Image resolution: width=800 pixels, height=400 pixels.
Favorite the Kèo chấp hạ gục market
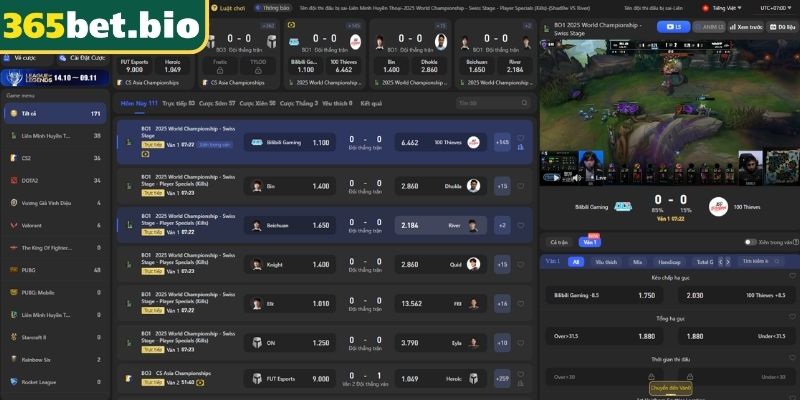(792, 276)
